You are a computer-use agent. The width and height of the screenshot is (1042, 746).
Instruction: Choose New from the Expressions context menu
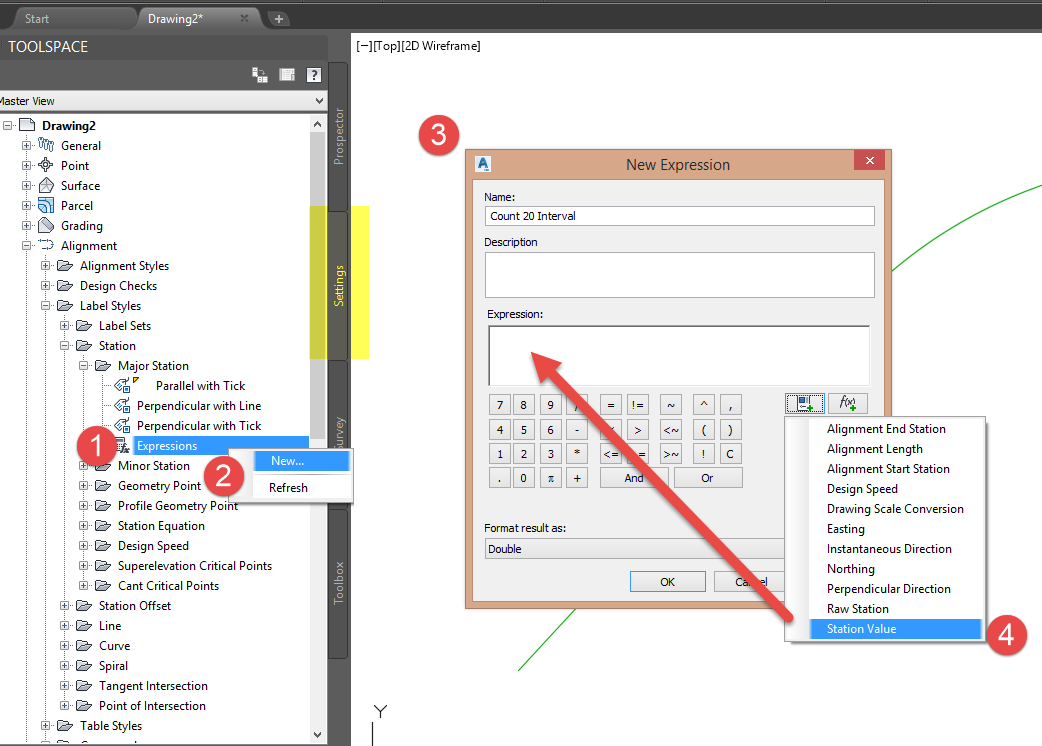288,460
